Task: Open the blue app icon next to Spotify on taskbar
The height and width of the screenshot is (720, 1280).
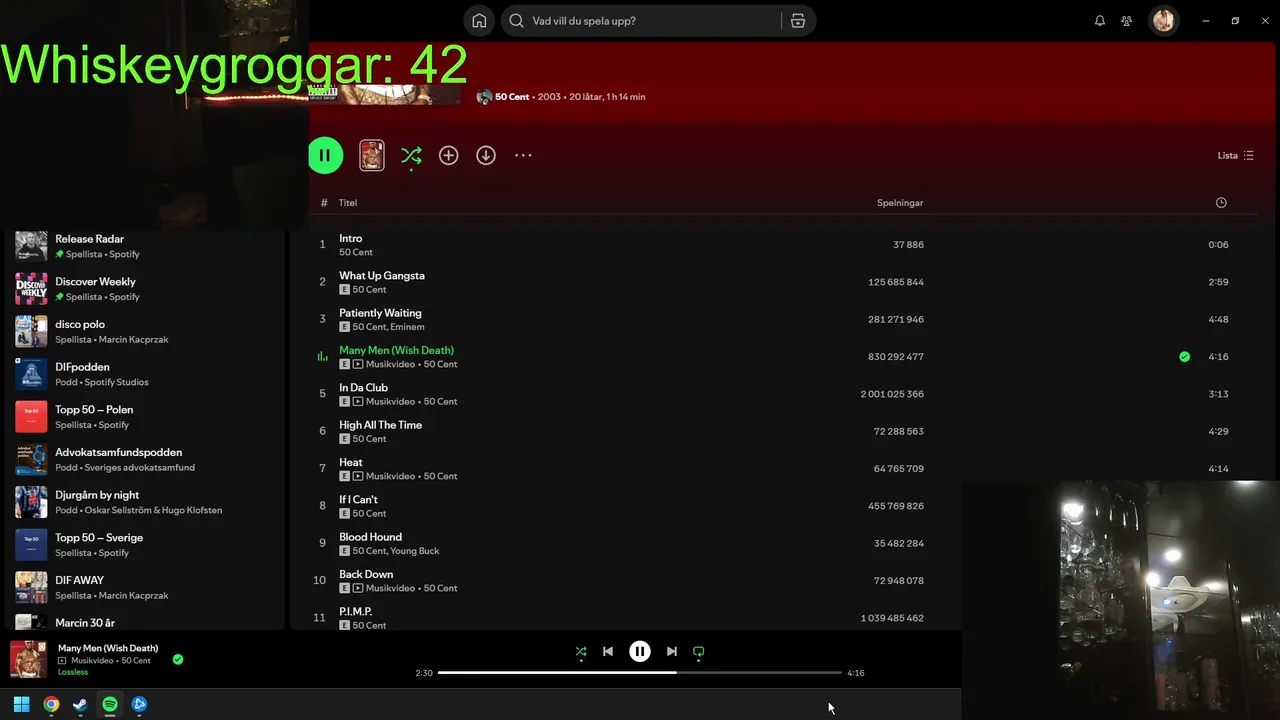Action: click(139, 704)
